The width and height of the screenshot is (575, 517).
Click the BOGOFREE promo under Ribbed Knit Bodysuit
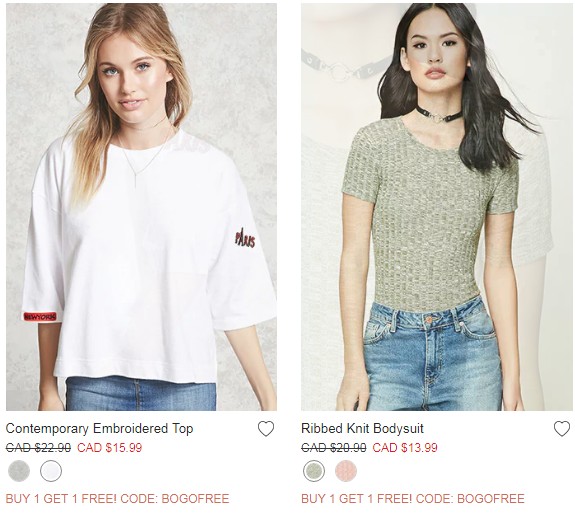(413, 499)
